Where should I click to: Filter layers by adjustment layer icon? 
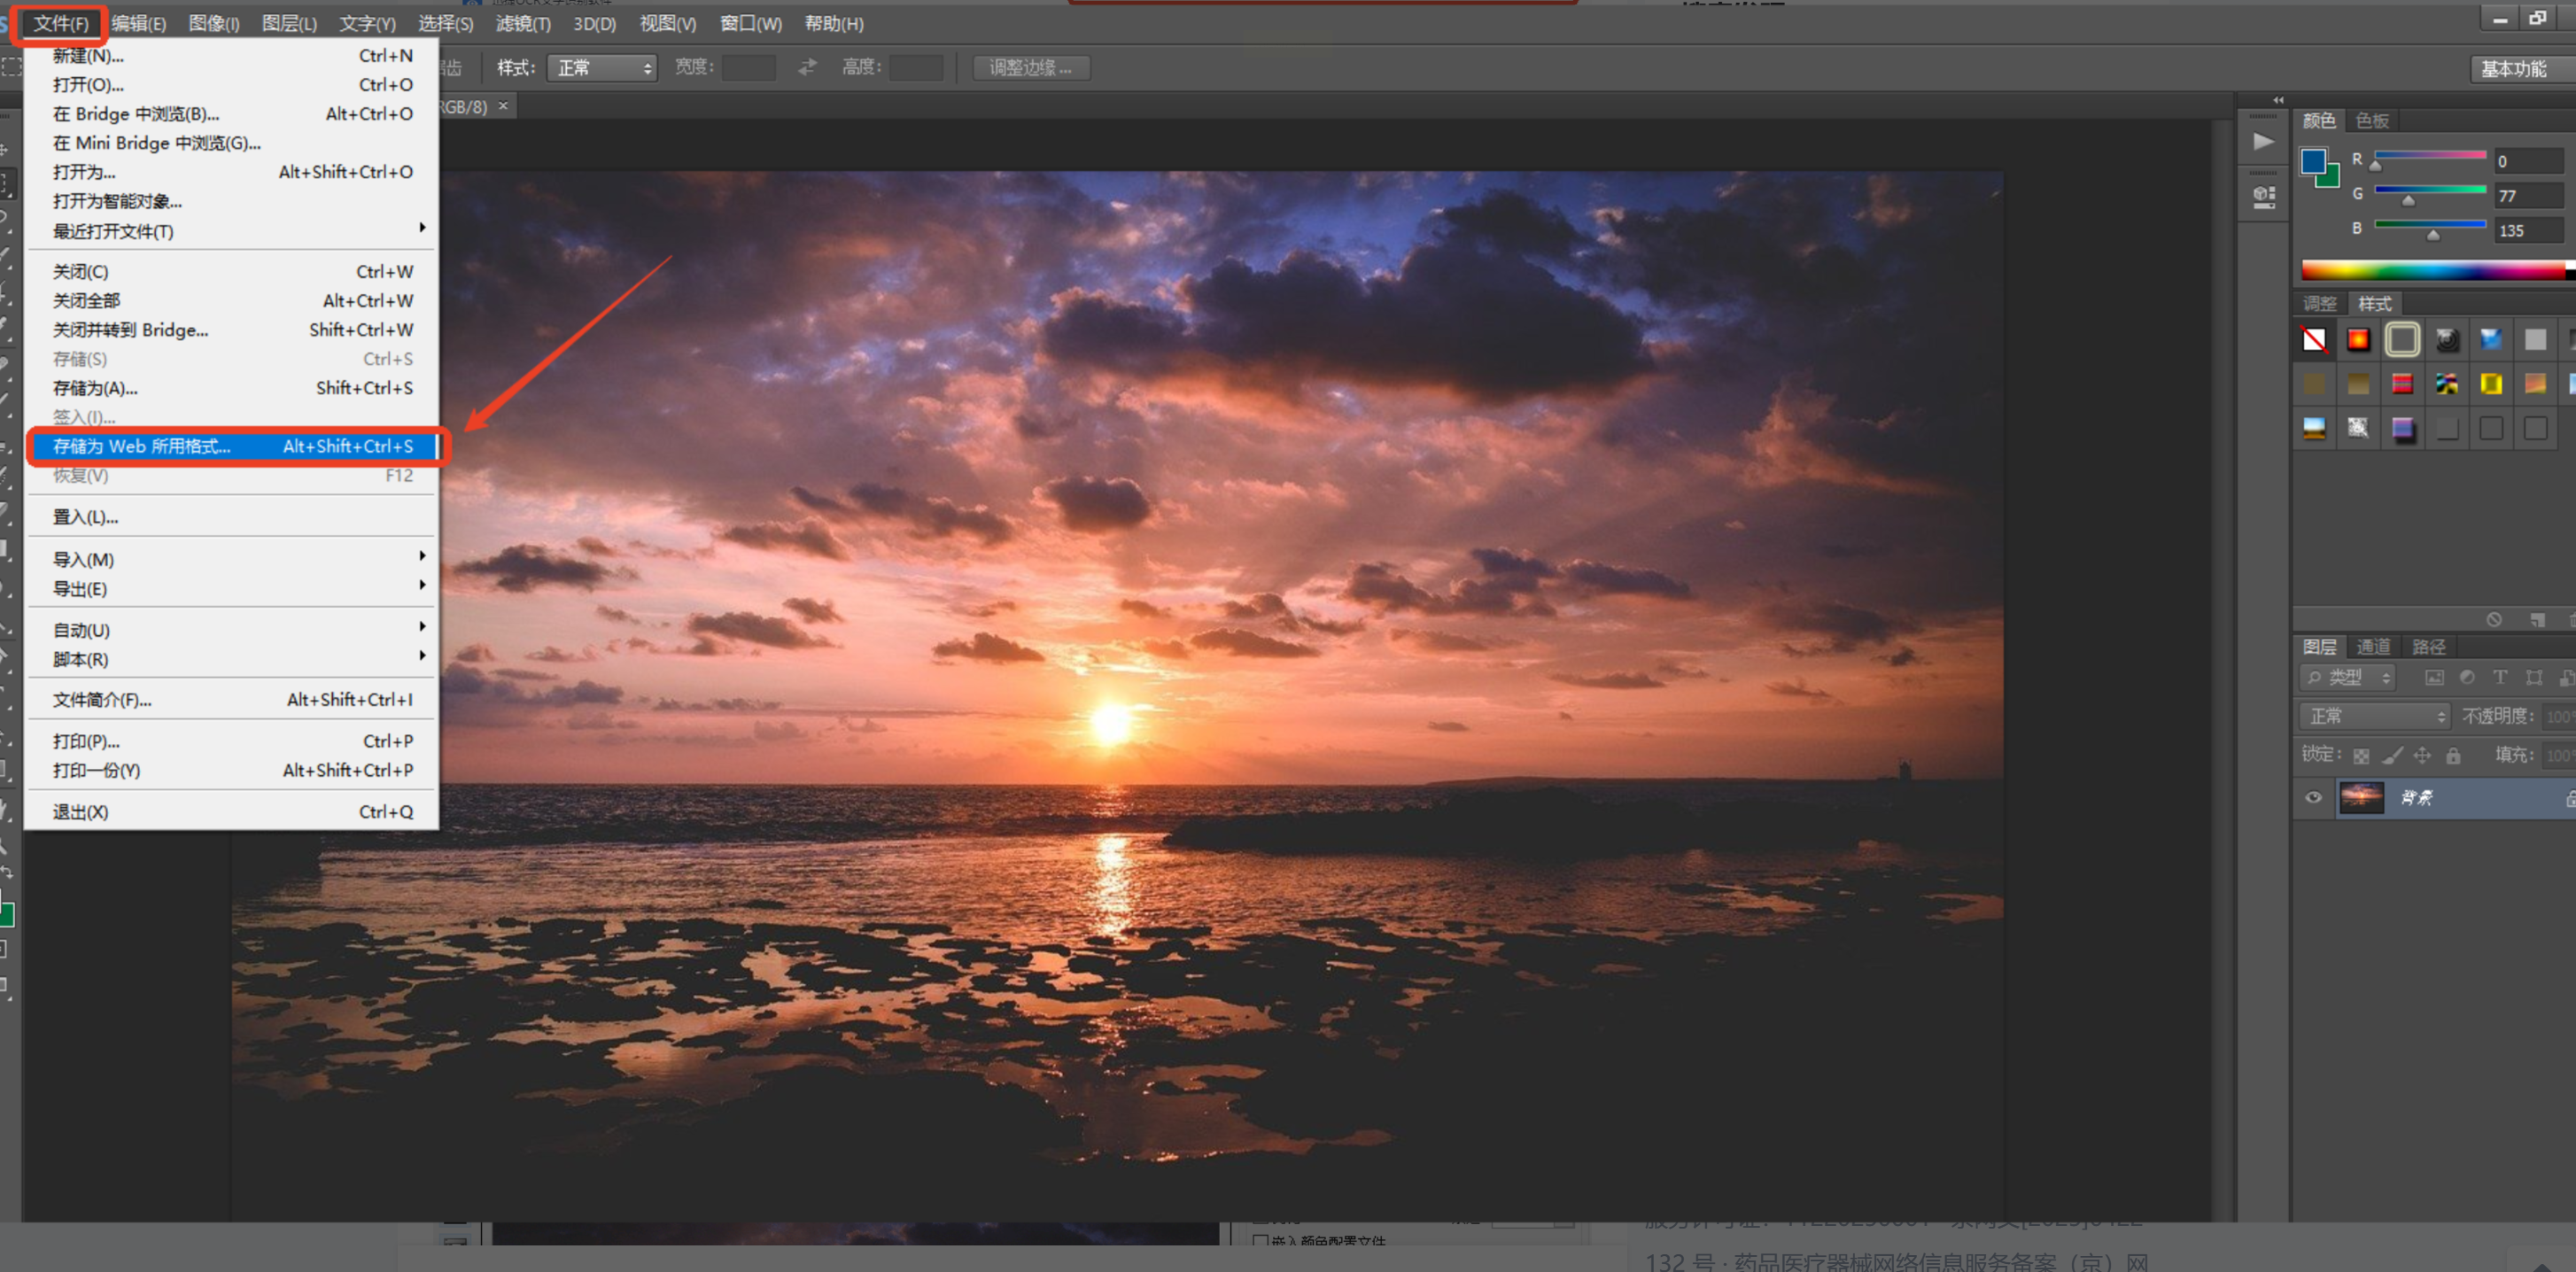coord(2467,677)
